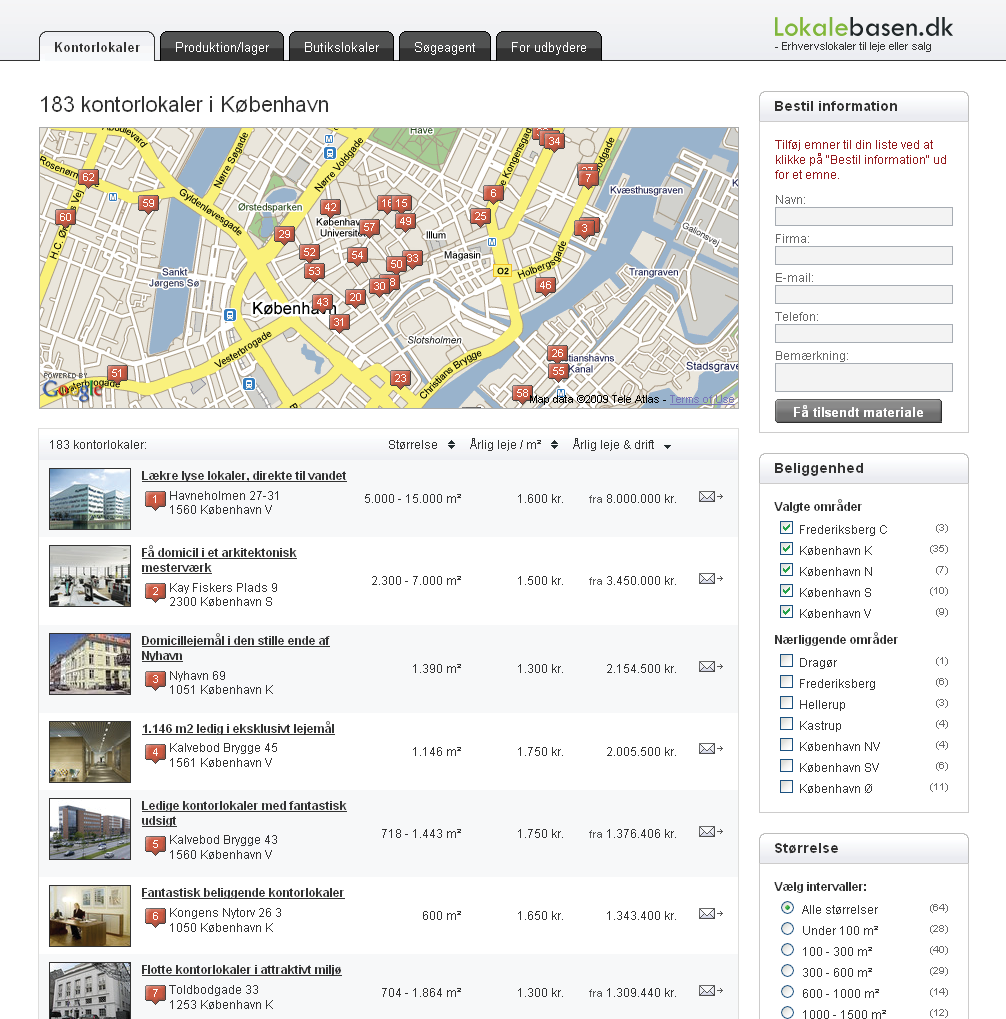
Task: Select map pin number 23
Action: click(x=400, y=378)
